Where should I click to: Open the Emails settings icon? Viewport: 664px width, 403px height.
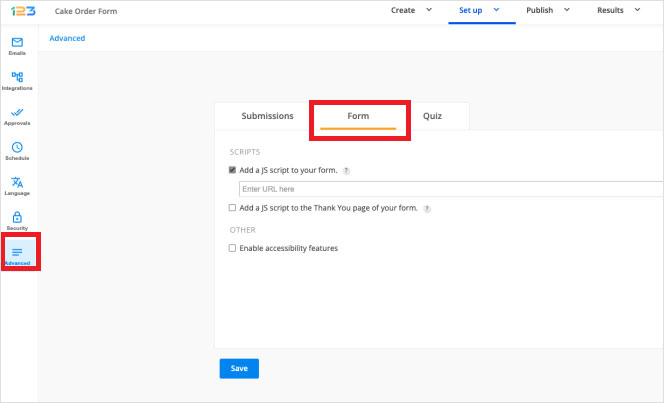17,42
